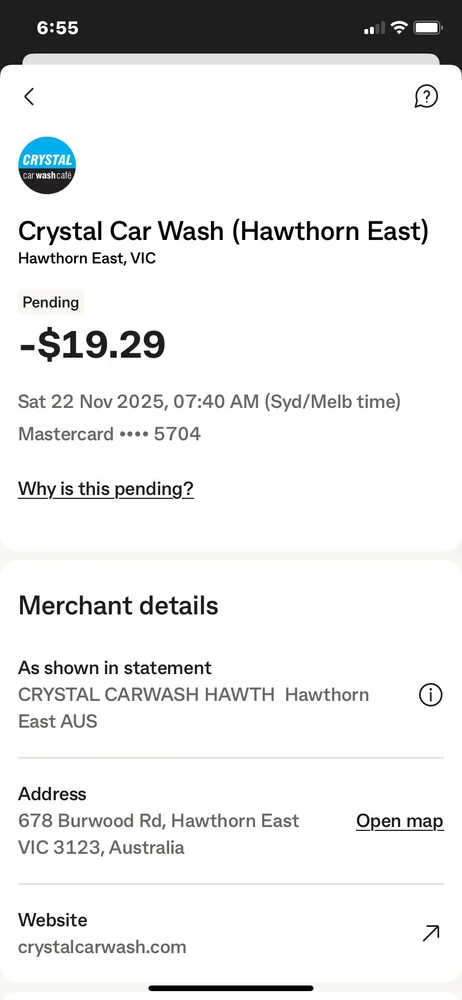
Task: Open website via the arrow icon
Action: coord(431,933)
